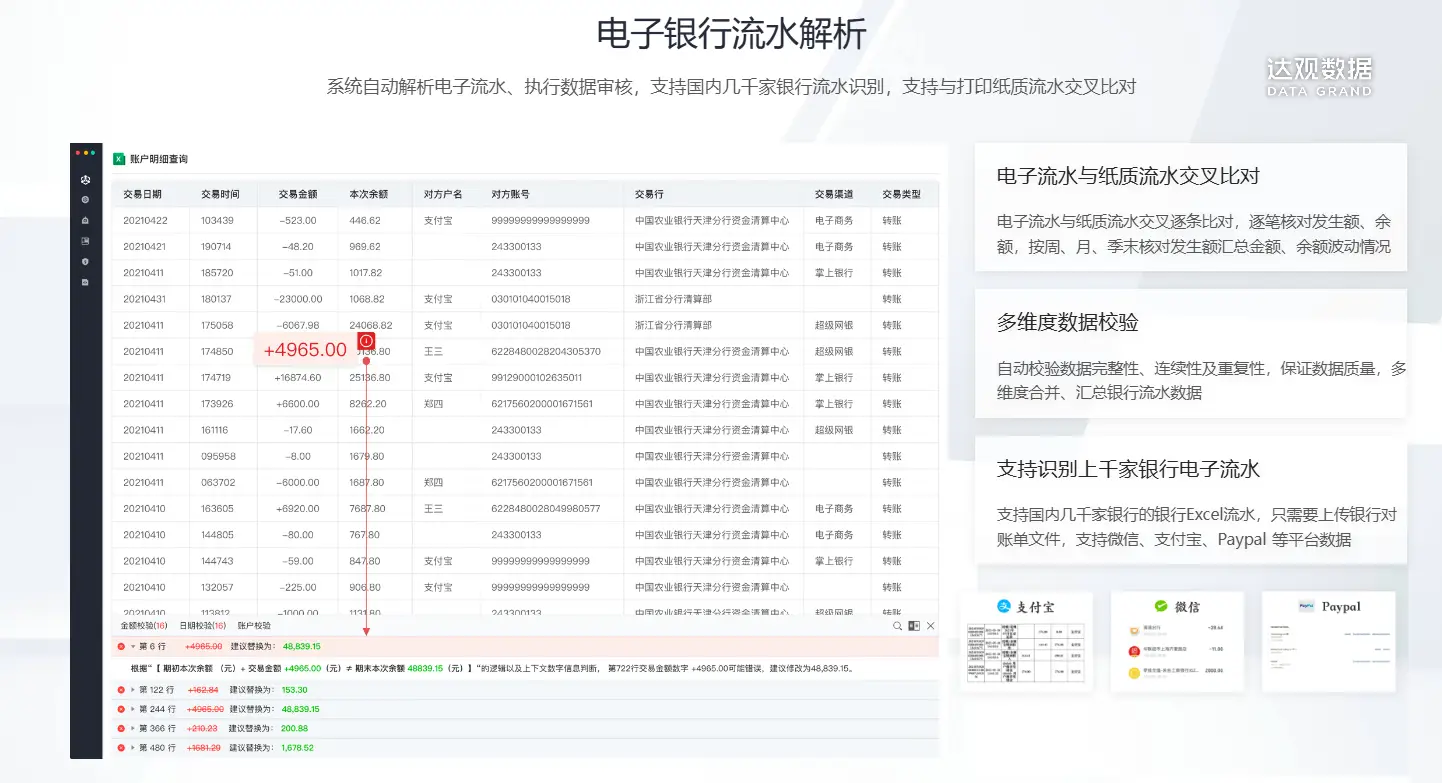Click the red alert icon beside +4965.00
This screenshot has height=783, width=1442.
(x=366, y=341)
